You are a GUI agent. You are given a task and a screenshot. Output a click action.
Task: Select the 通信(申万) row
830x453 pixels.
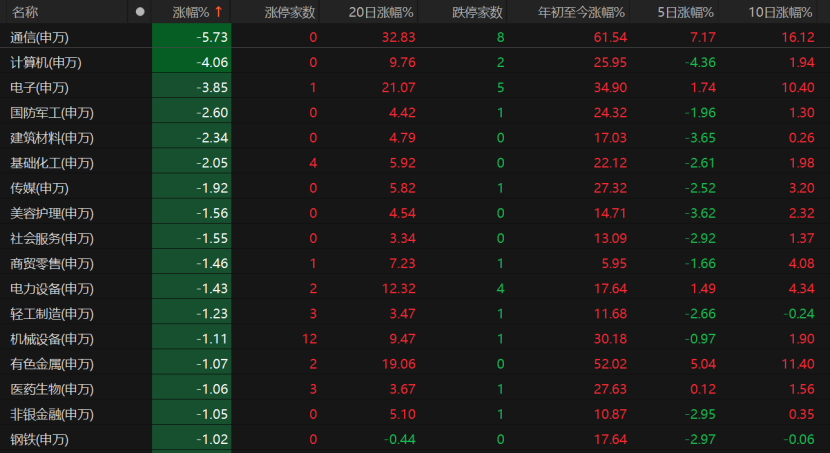(46, 37)
